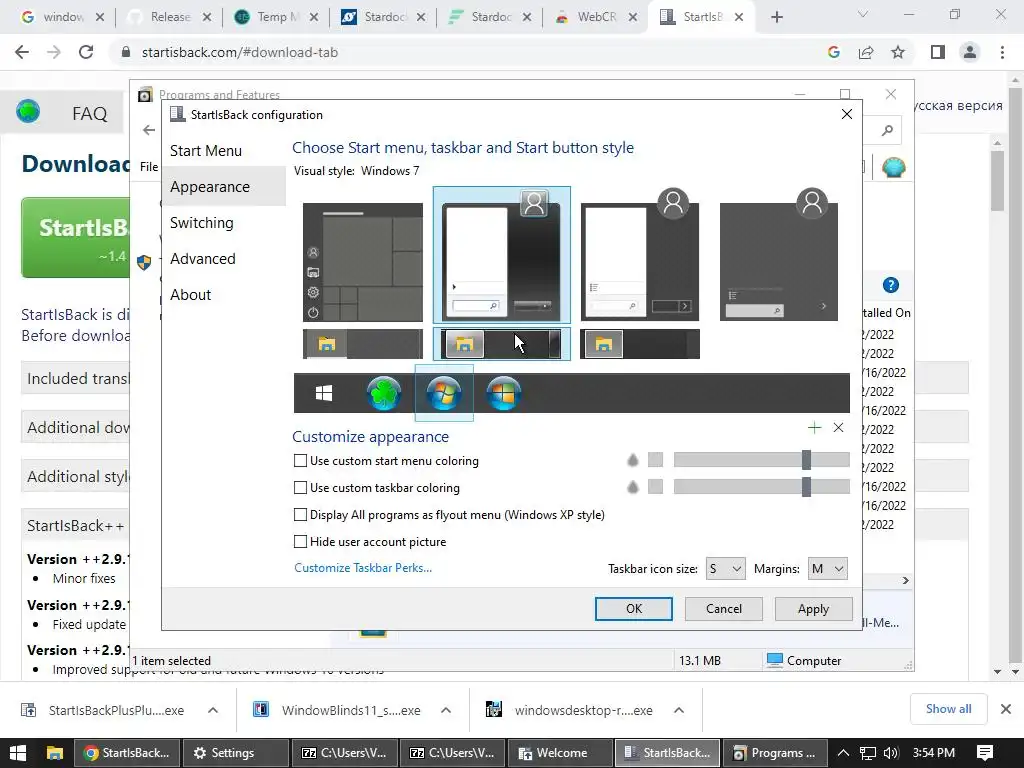The image size is (1024, 768).
Task: Enable Use custom taskbar coloring
Action: tap(300, 488)
